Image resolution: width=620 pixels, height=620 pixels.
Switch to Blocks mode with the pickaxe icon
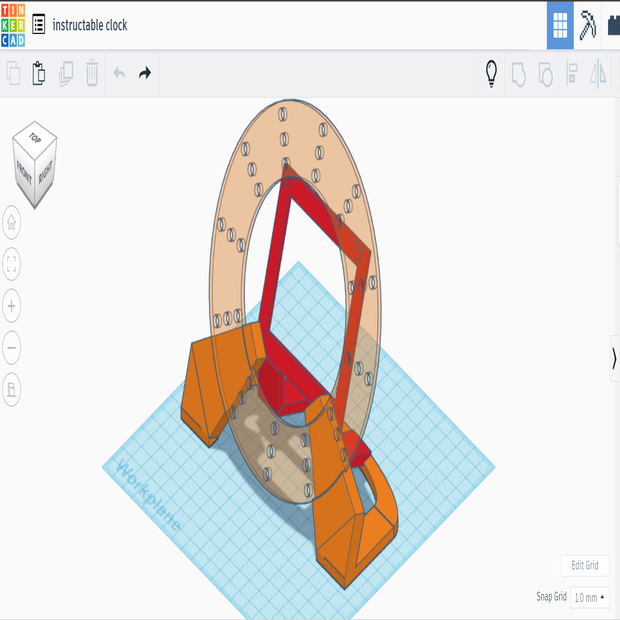click(x=587, y=24)
